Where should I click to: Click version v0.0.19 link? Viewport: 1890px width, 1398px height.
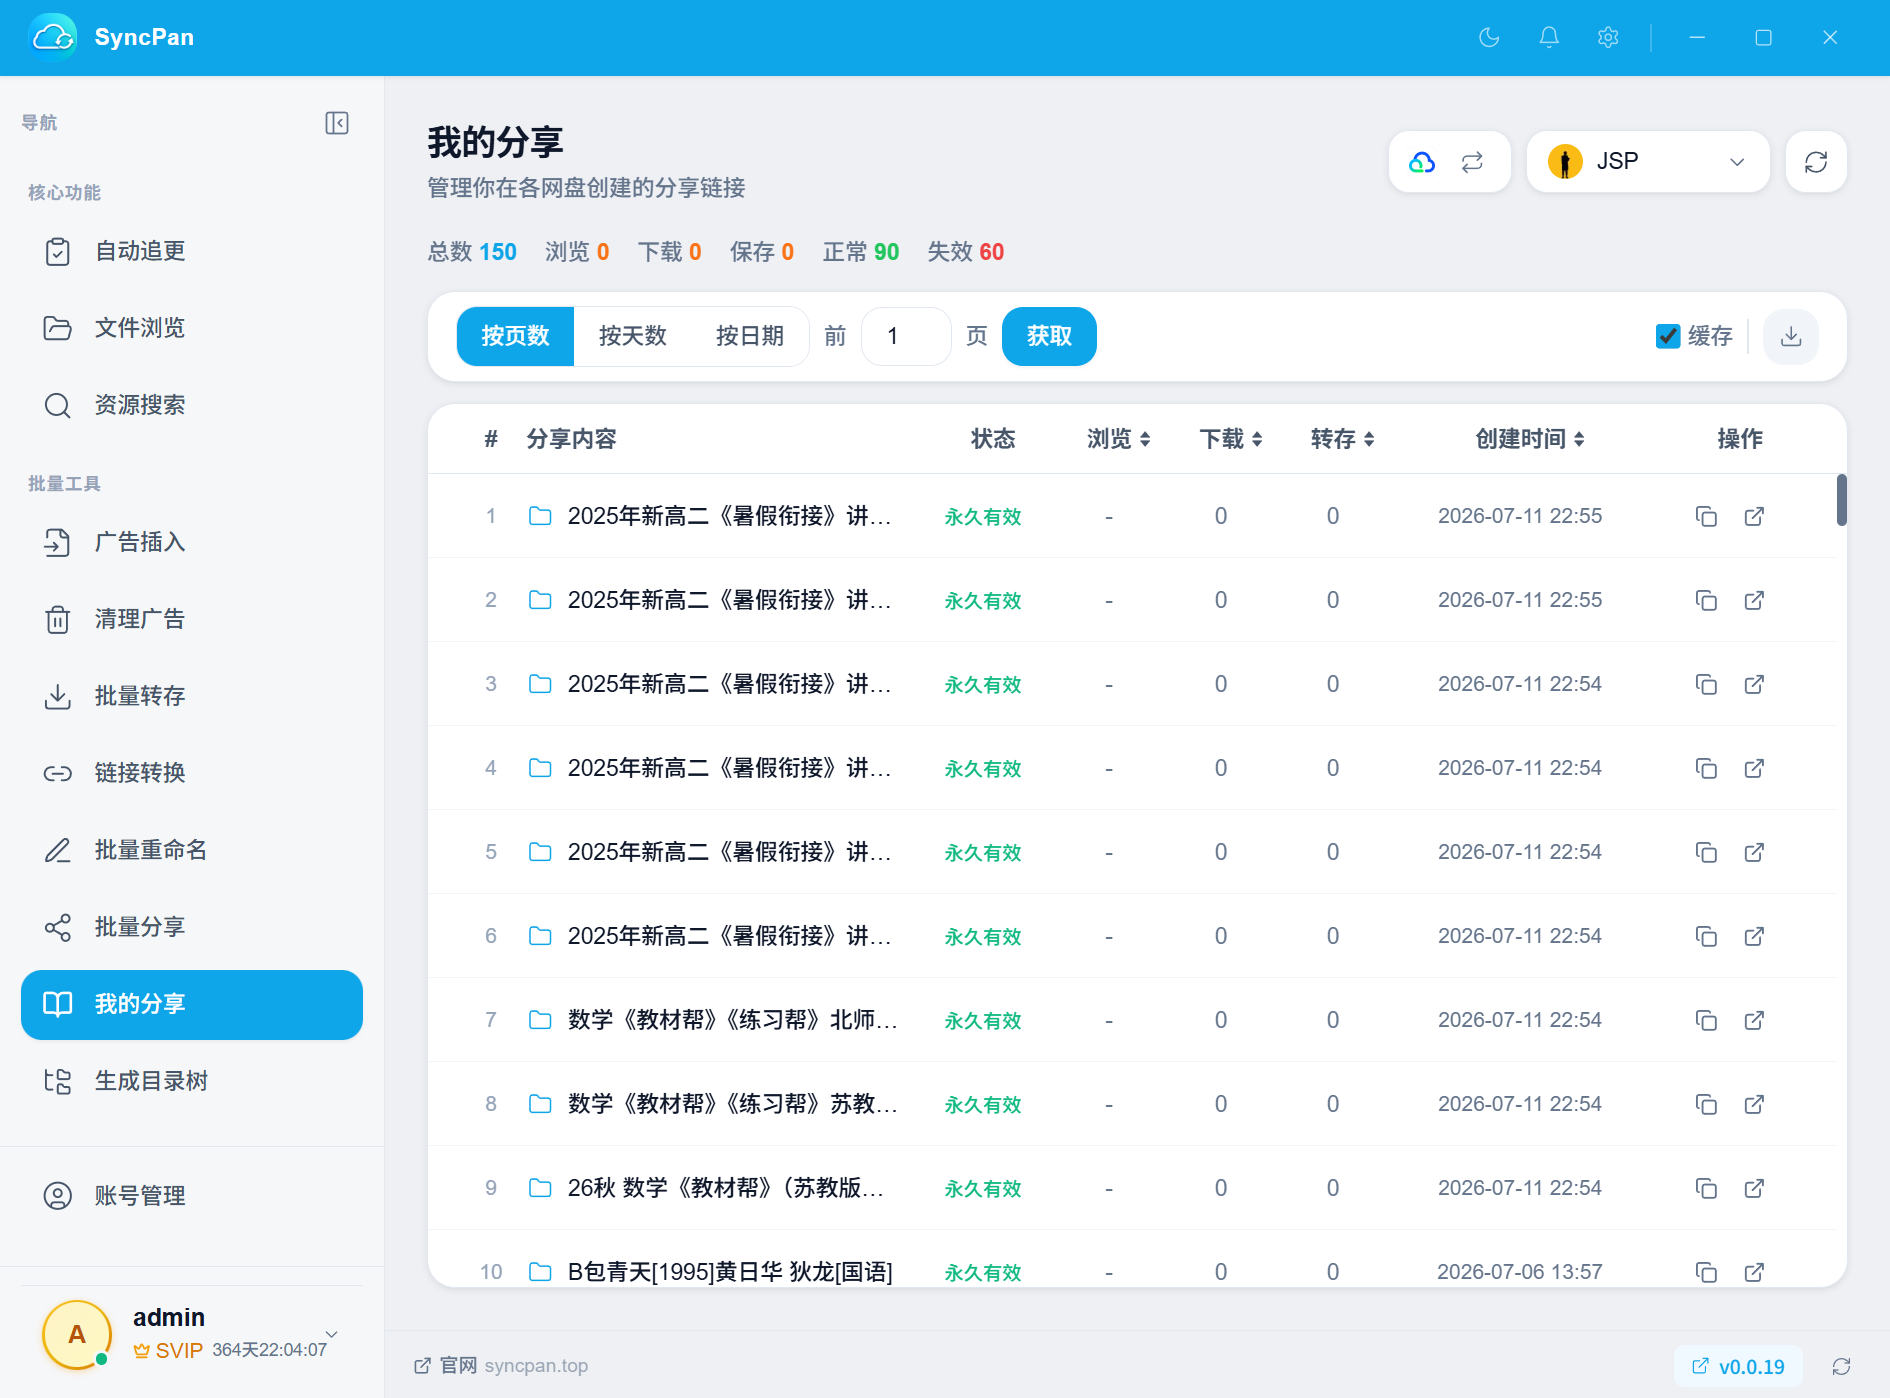1738,1366
